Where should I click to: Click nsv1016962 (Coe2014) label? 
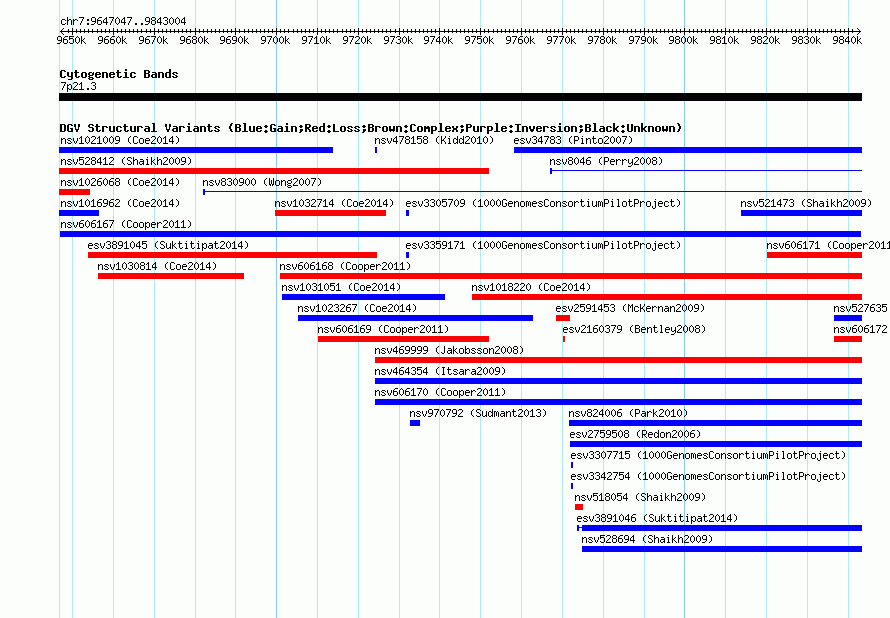(120, 203)
